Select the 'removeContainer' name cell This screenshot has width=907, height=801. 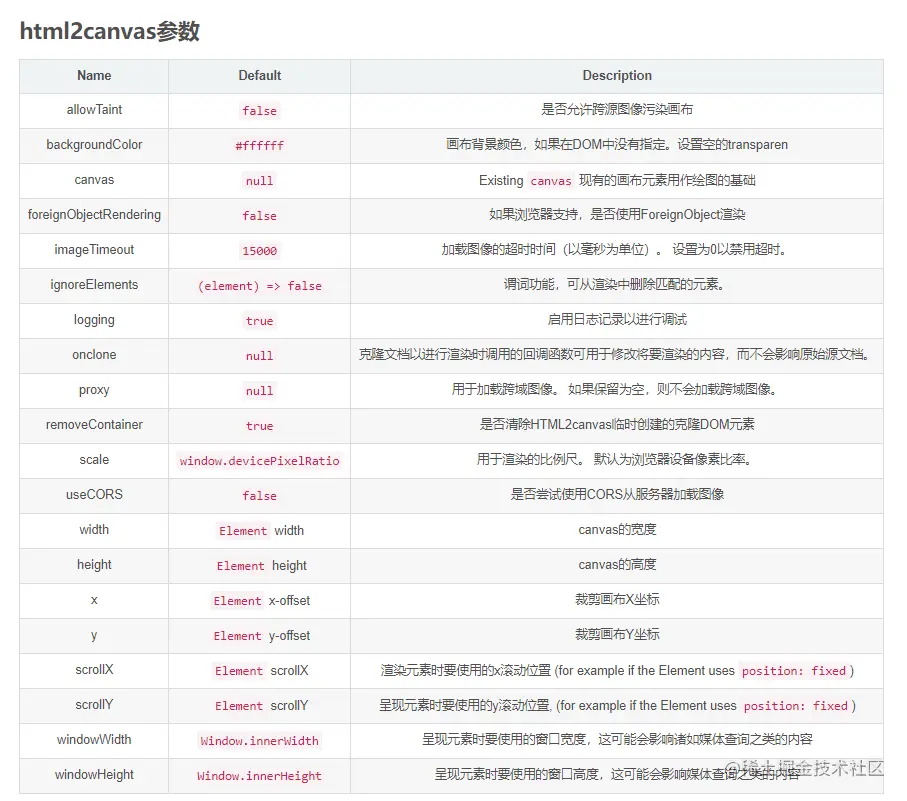[x=94, y=425]
